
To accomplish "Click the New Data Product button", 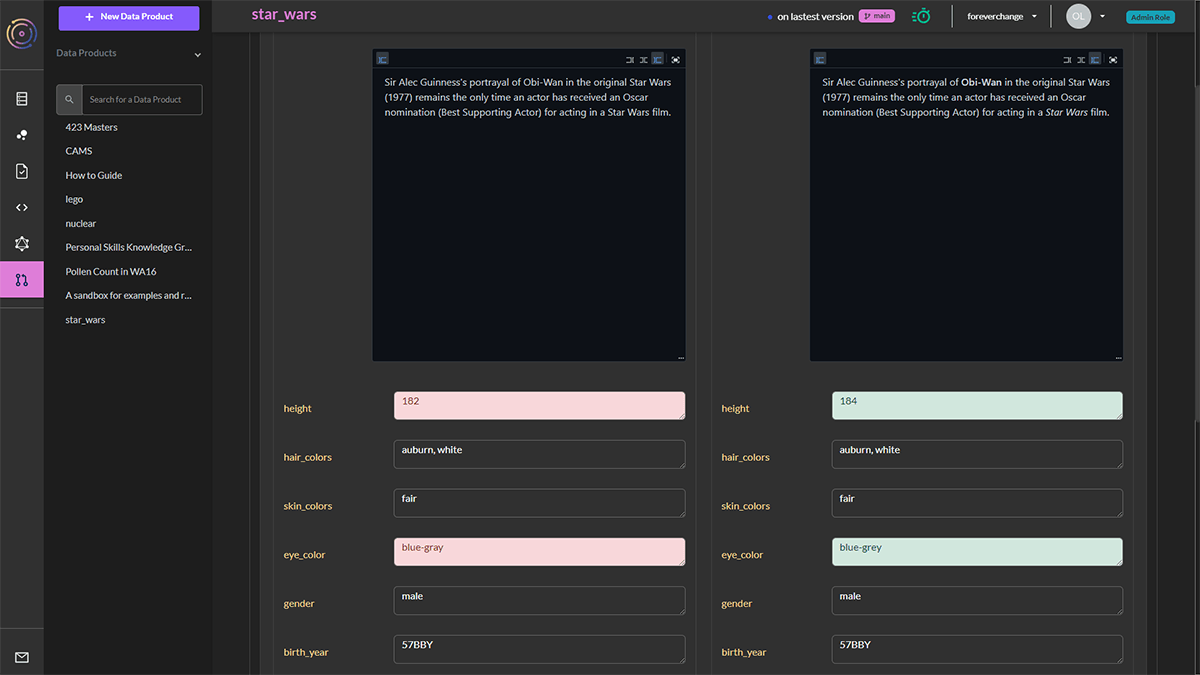I will point(128,18).
